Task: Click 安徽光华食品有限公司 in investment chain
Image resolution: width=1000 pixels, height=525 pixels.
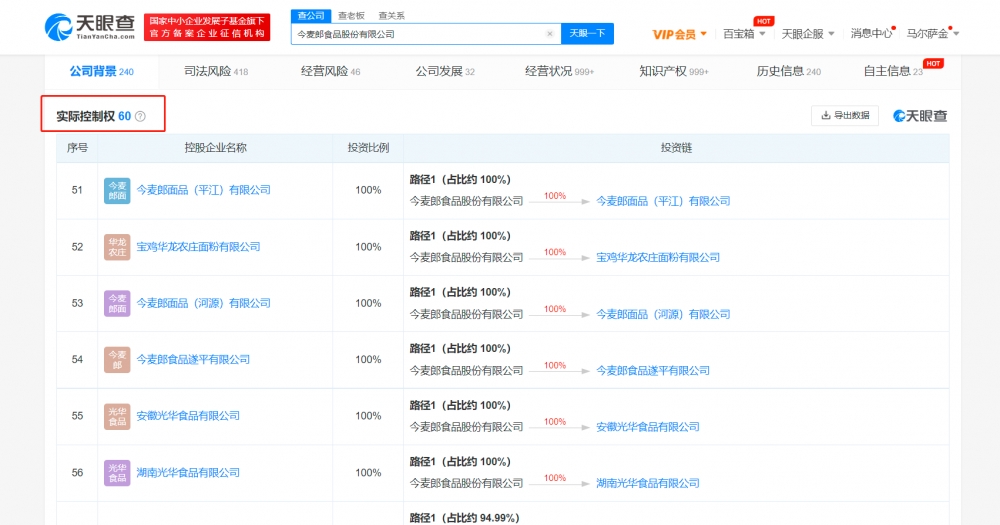Action: 648,427
